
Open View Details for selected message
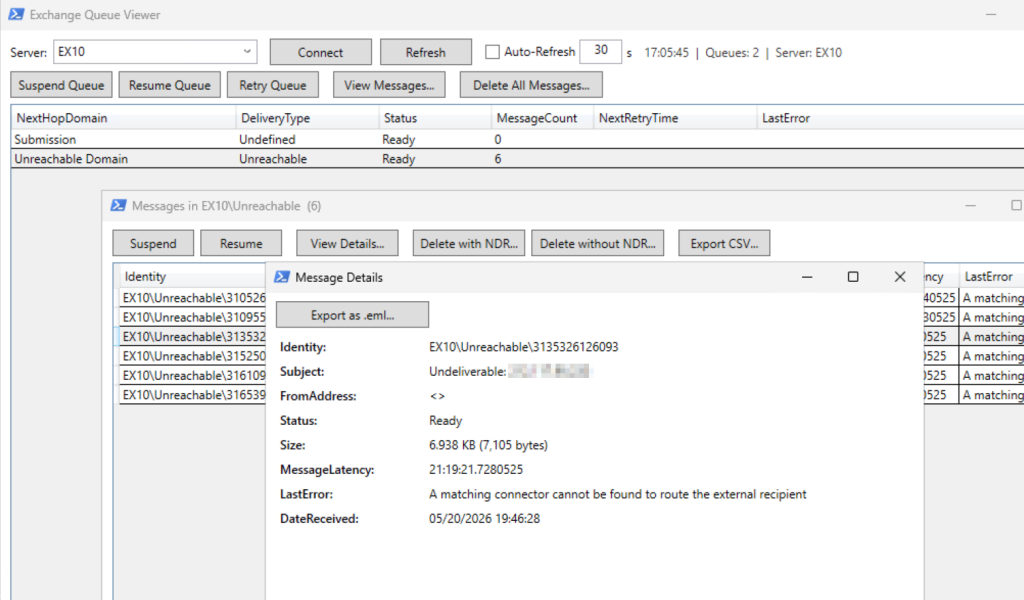point(347,244)
